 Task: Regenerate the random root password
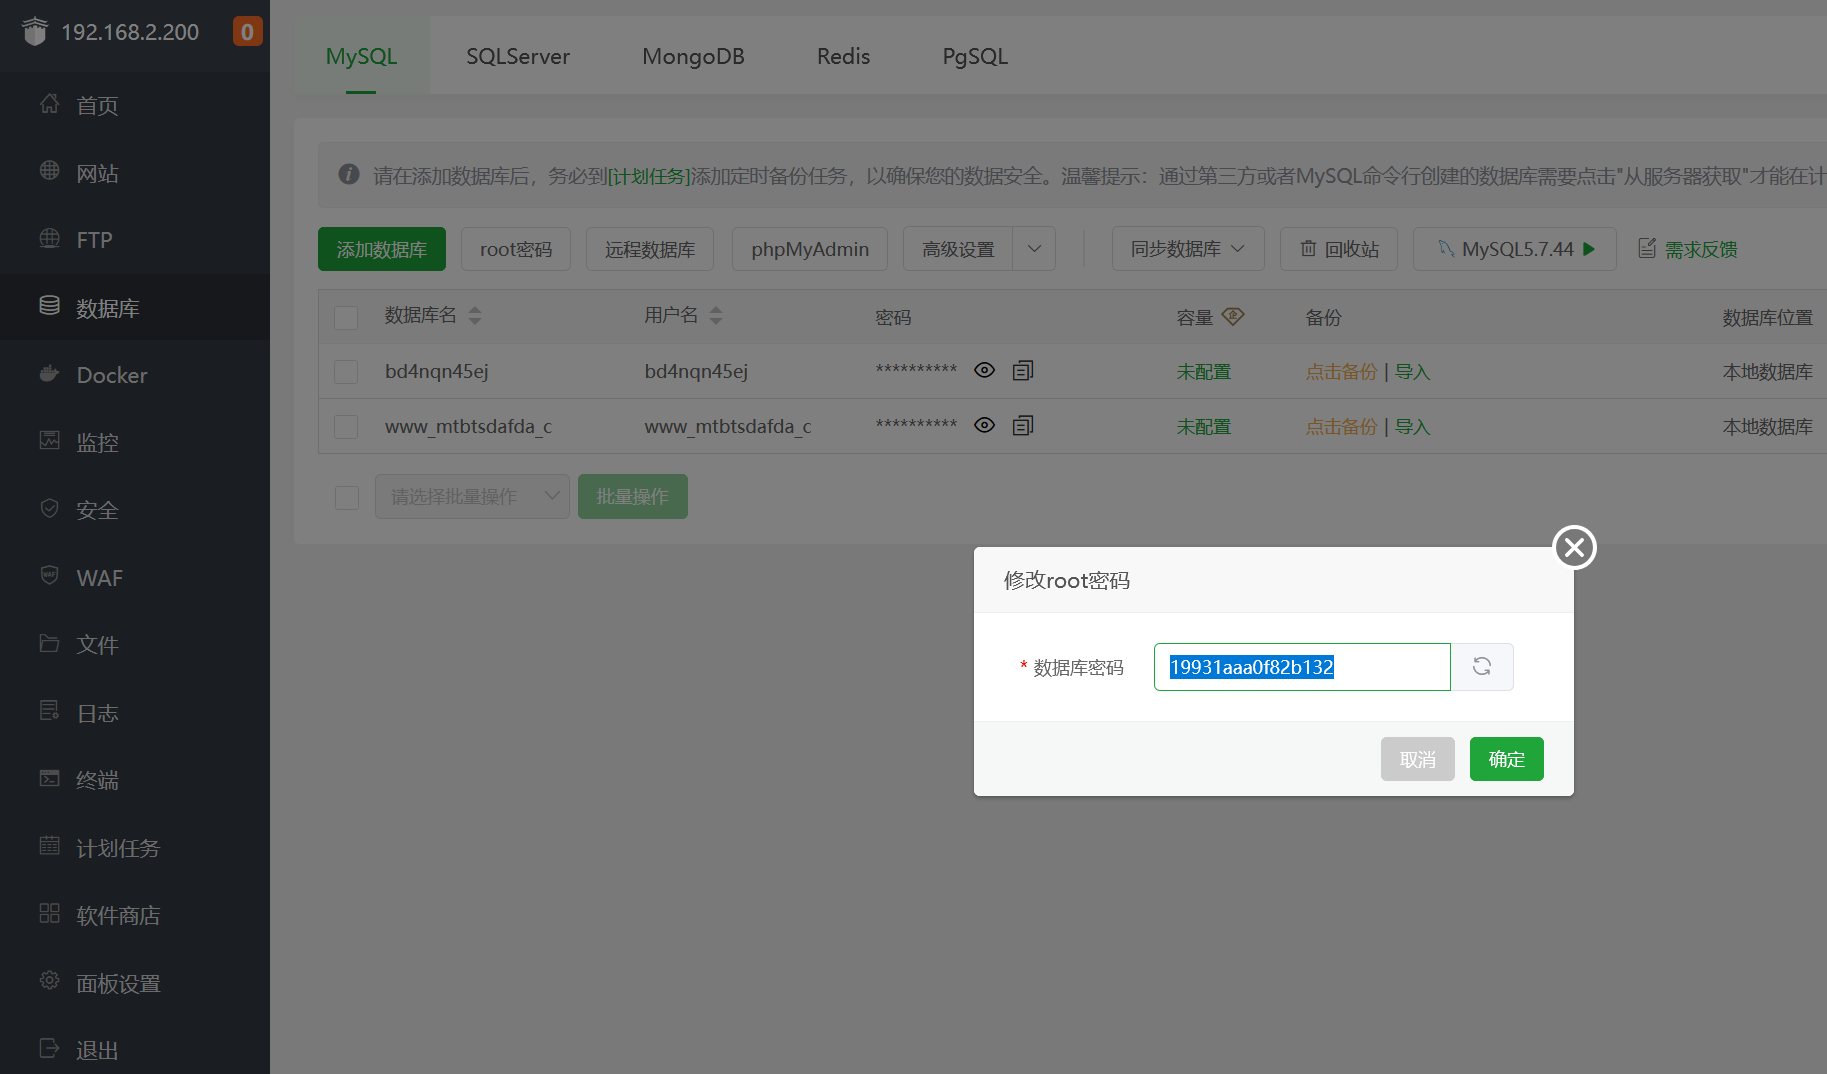click(x=1482, y=667)
